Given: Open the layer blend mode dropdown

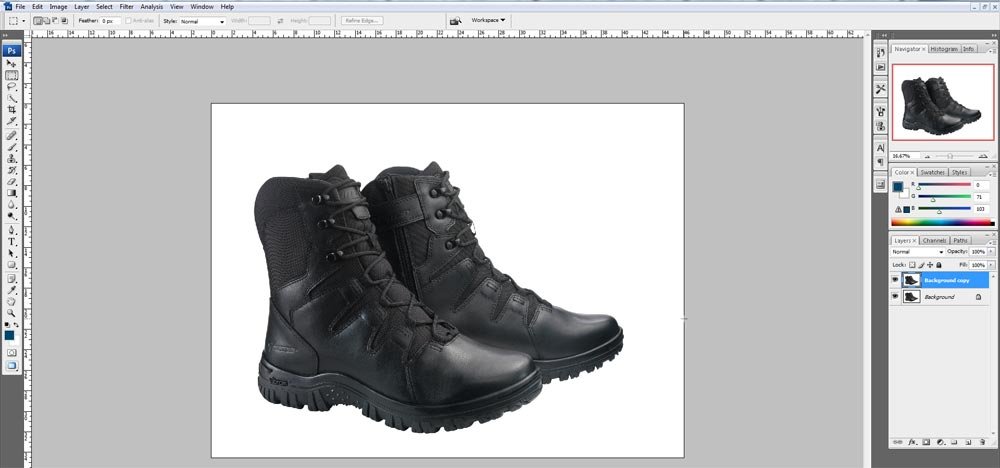Looking at the screenshot, I should point(917,252).
